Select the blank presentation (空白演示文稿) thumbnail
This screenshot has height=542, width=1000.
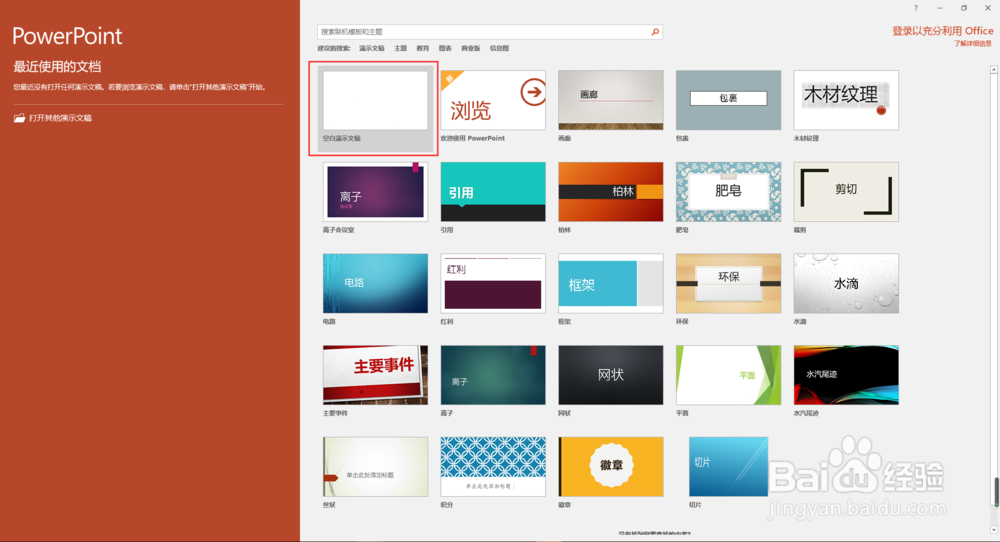coord(375,101)
